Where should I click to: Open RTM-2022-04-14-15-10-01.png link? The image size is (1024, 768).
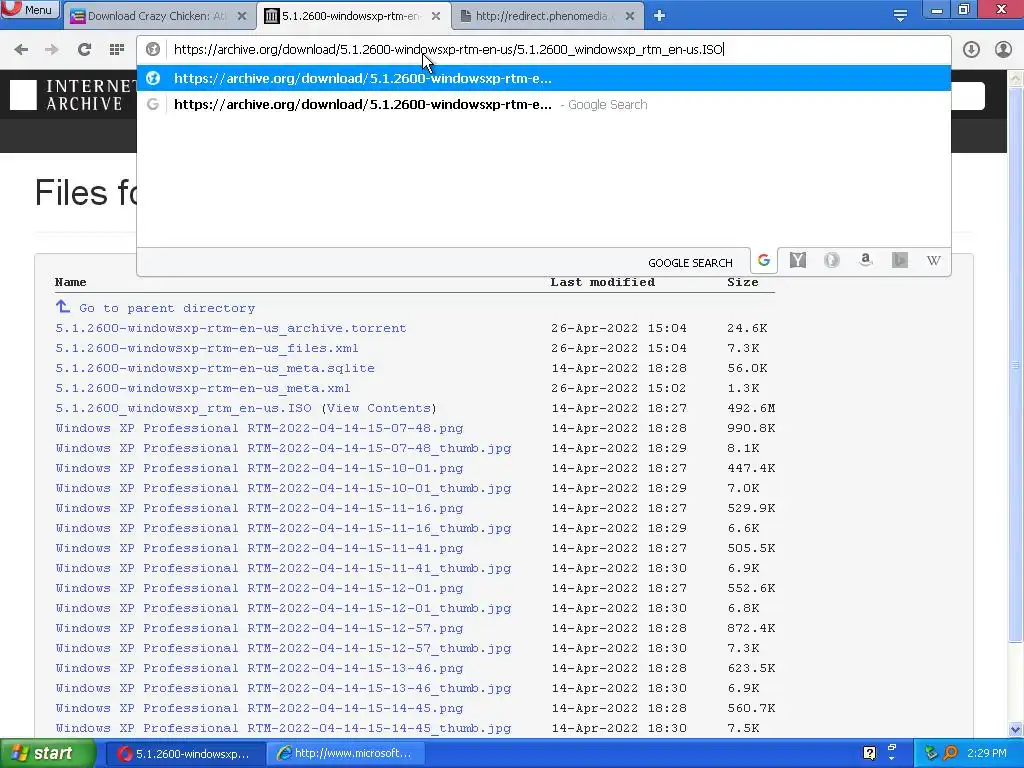pyautogui.click(x=259, y=468)
